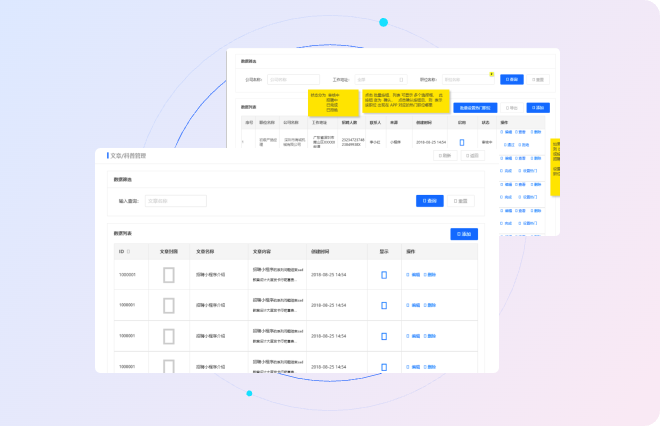Image resolution: width=660 pixels, height=426 pixels.
Task: Toggle the 显示 checkbox in third article row
Action: point(384,336)
